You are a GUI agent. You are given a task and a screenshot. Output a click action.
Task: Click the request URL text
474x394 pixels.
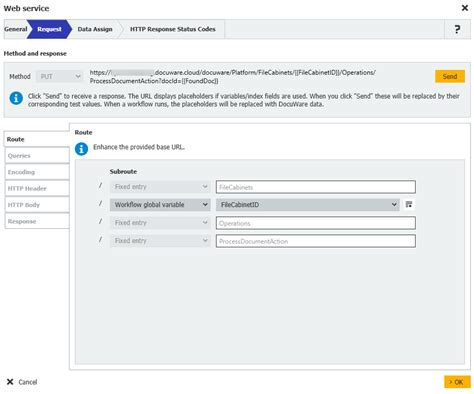tap(232, 77)
